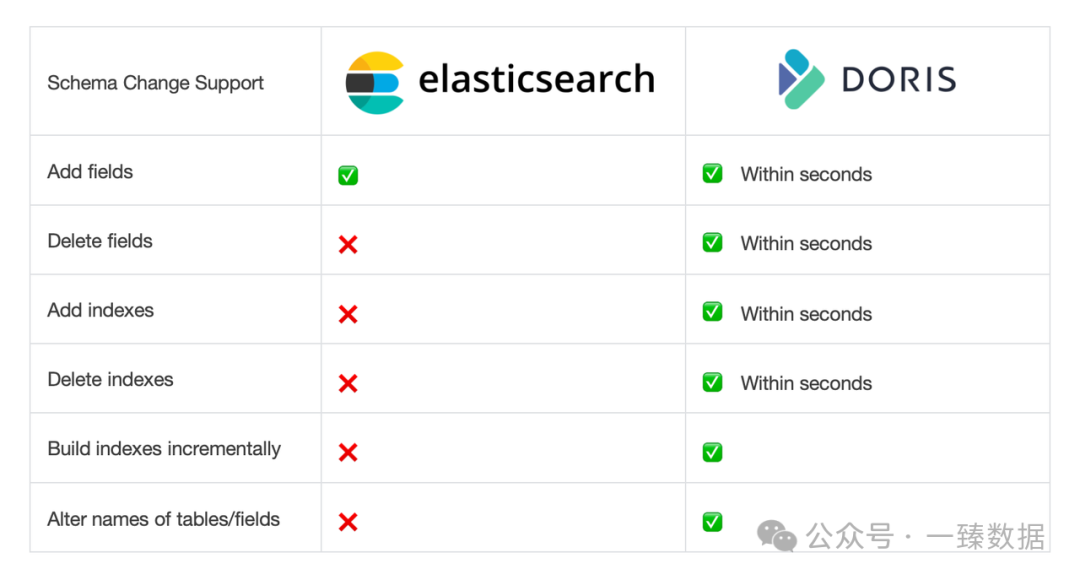
Task: Click the elasticsearch wordmark text
Action: tap(536, 79)
